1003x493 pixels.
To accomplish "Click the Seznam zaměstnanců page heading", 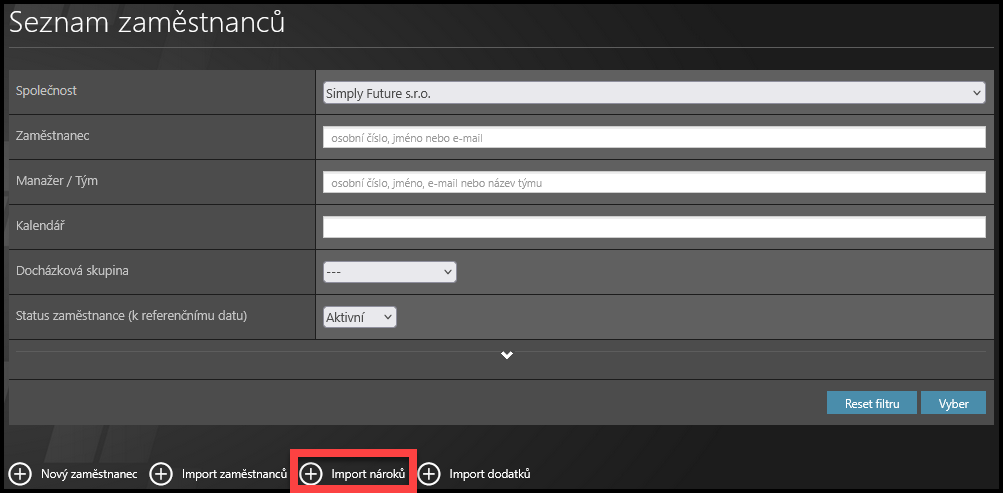I will [x=147, y=23].
